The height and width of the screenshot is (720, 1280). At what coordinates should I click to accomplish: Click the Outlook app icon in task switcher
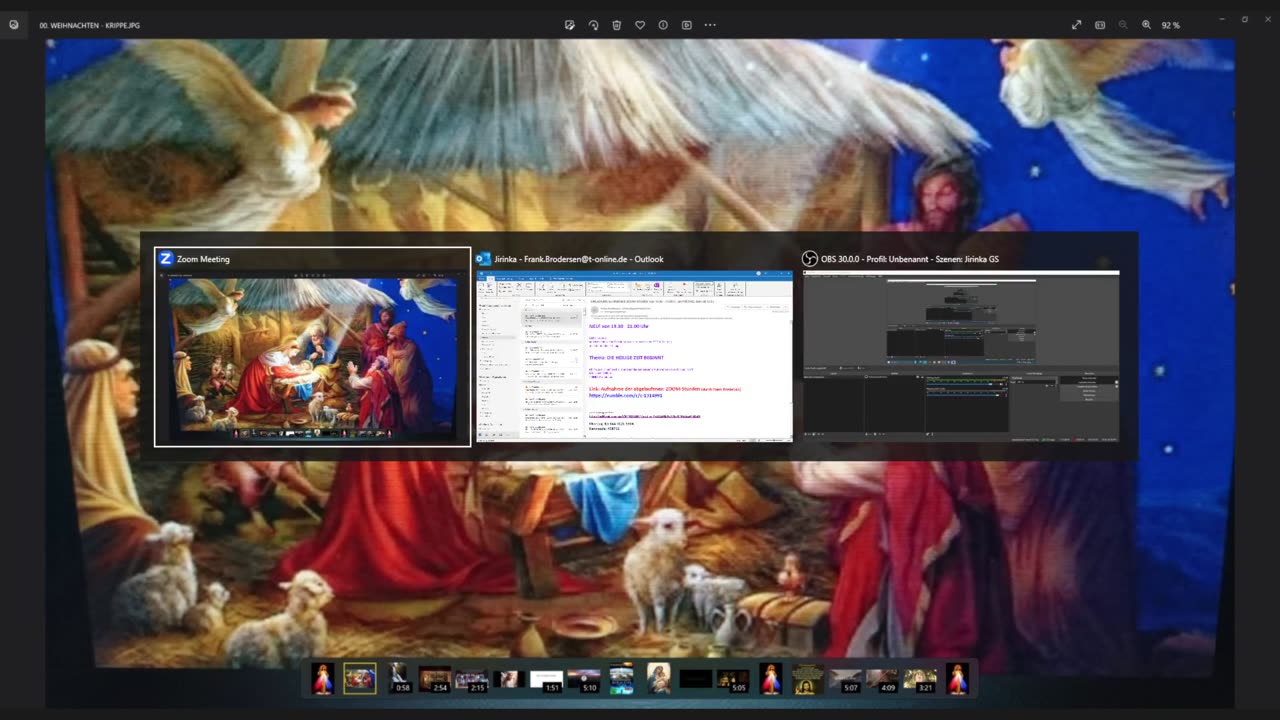coord(483,259)
